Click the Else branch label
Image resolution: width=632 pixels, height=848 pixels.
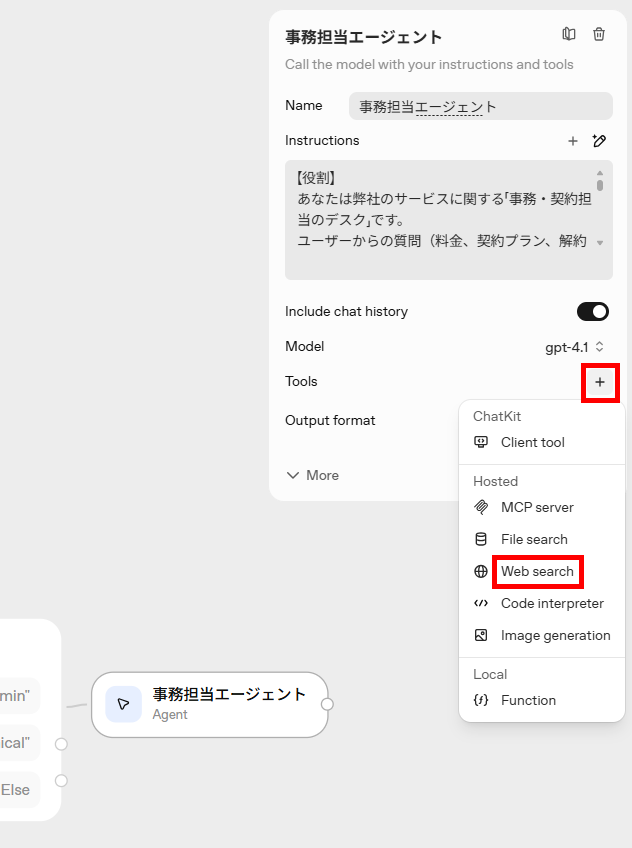click(15, 790)
